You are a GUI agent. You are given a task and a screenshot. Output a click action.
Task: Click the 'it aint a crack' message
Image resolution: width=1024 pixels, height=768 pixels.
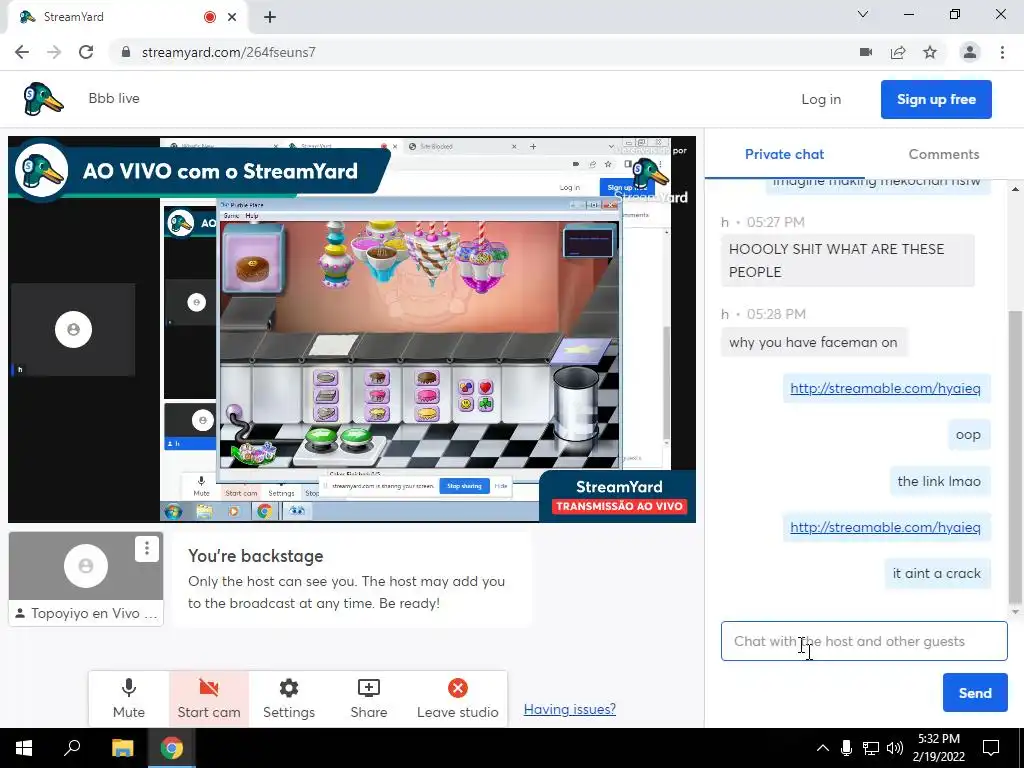(937, 573)
